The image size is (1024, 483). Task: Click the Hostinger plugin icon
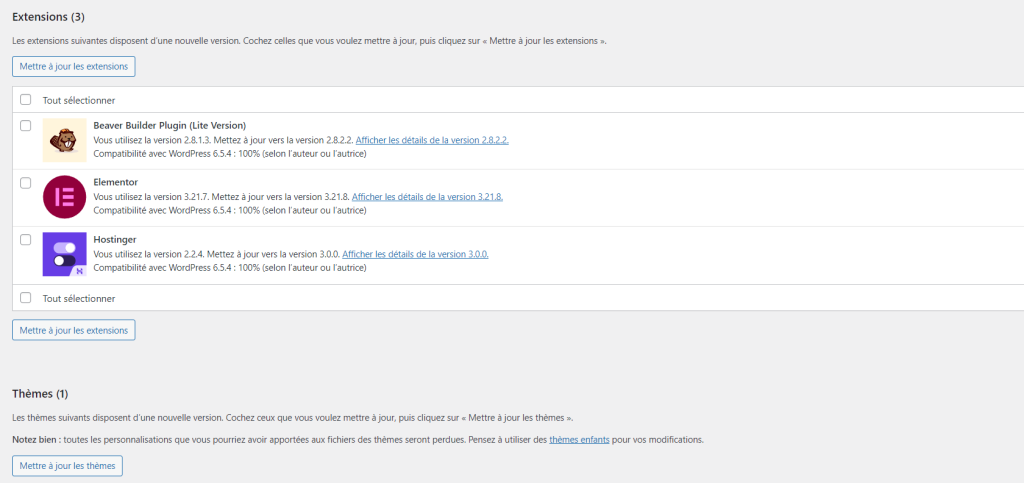click(65, 254)
